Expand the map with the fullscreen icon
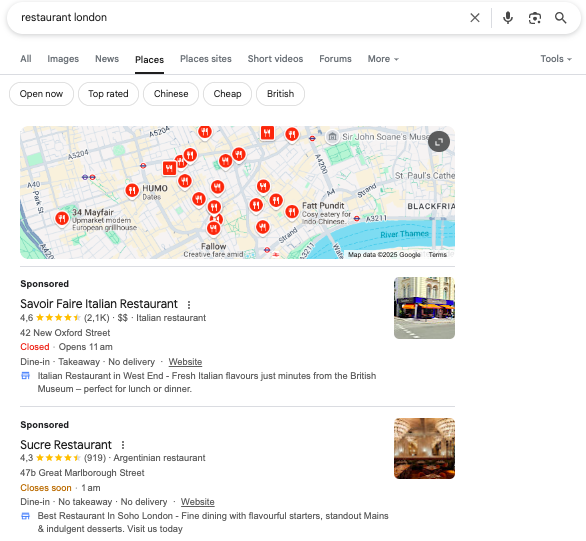Screen dimensions: 586x541 [439, 142]
